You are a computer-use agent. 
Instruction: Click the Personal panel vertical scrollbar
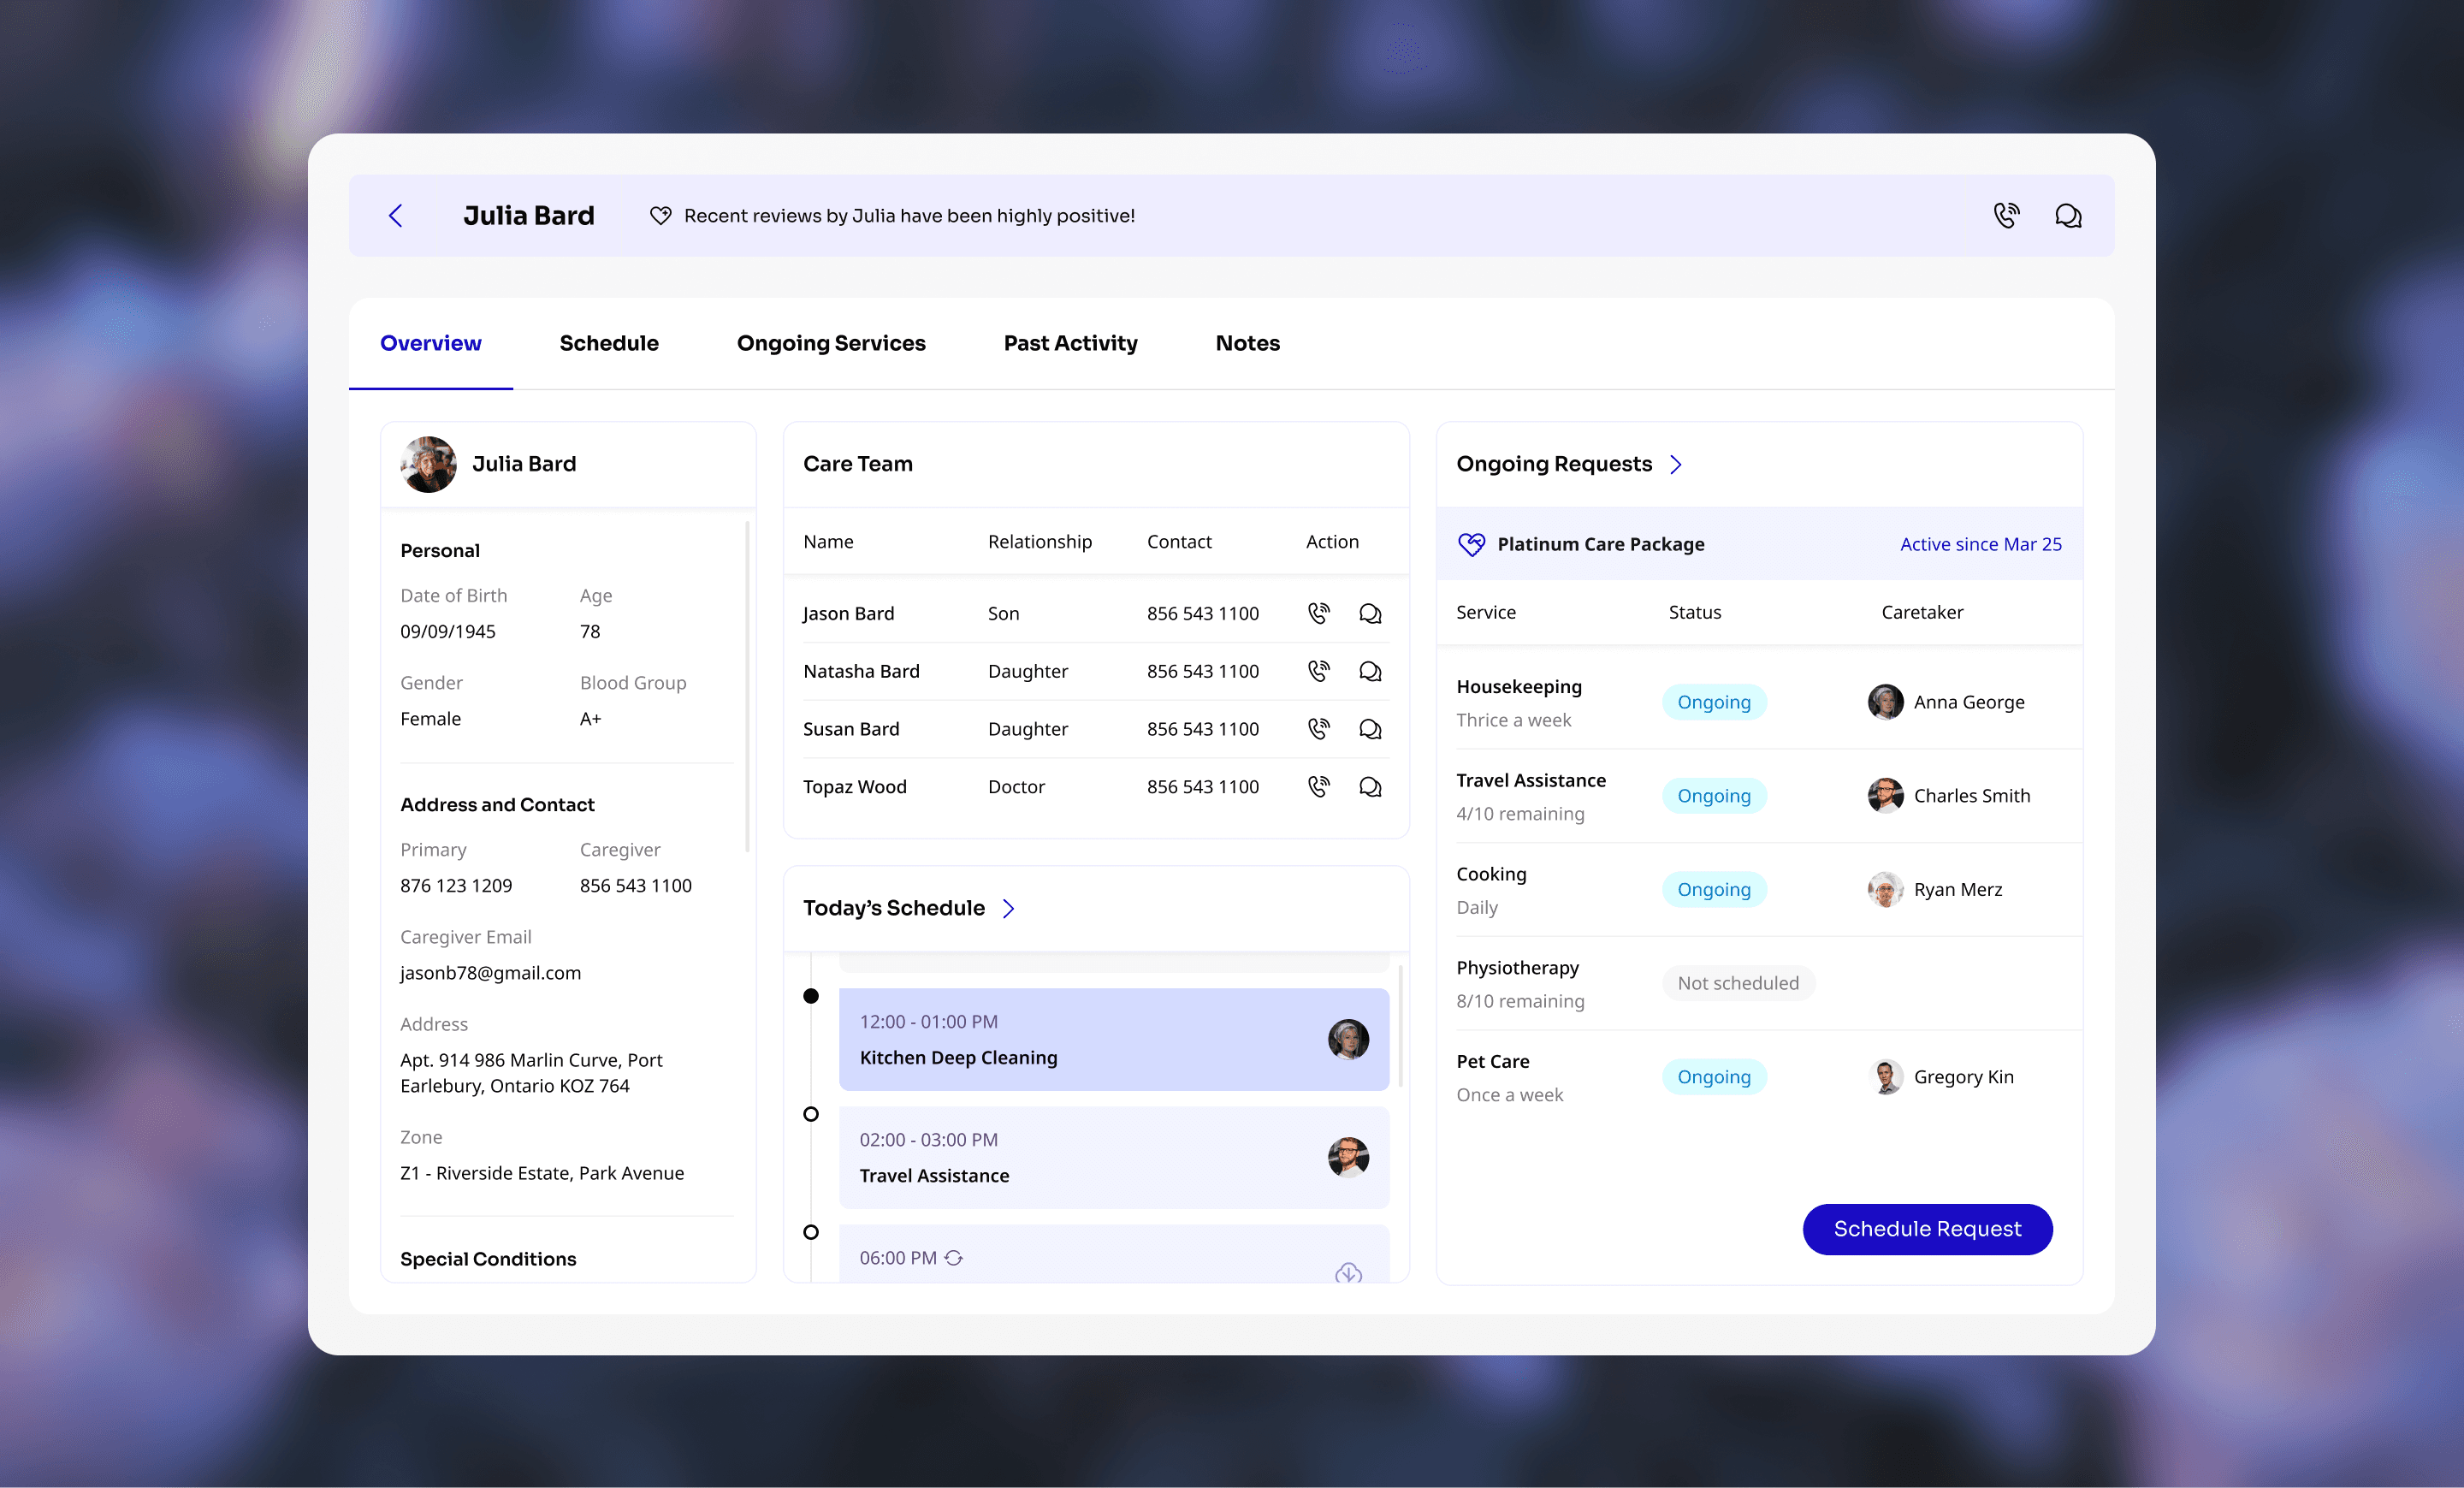(747, 686)
